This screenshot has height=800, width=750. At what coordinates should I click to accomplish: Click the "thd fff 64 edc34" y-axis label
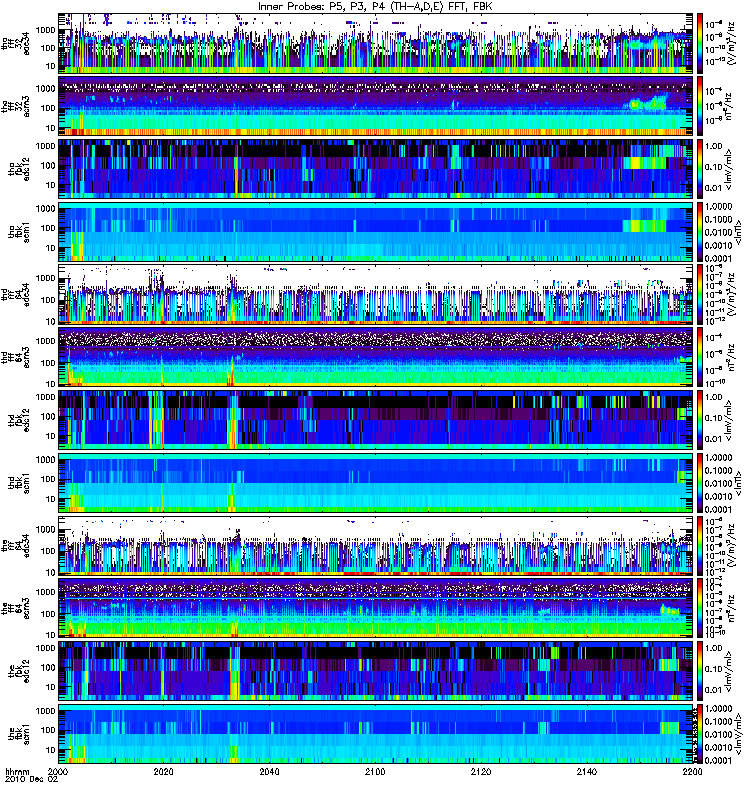tap(15, 294)
